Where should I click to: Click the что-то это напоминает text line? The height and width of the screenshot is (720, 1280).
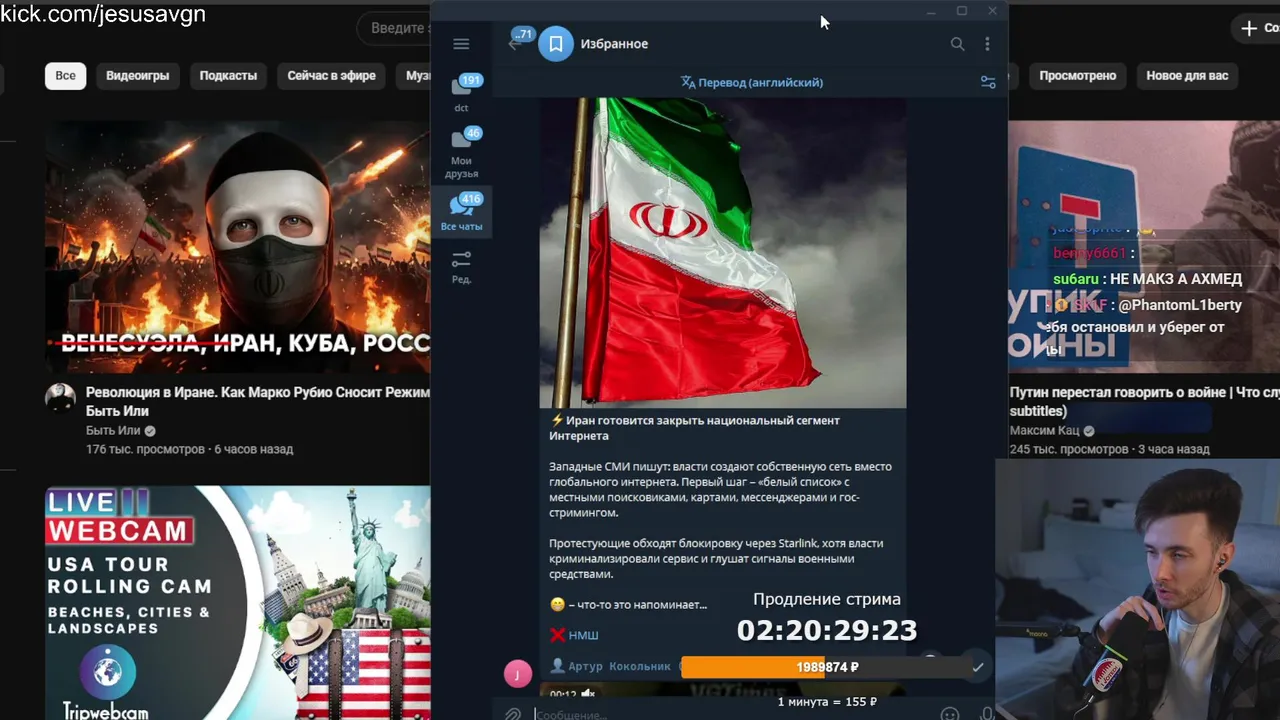tap(628, 604)
